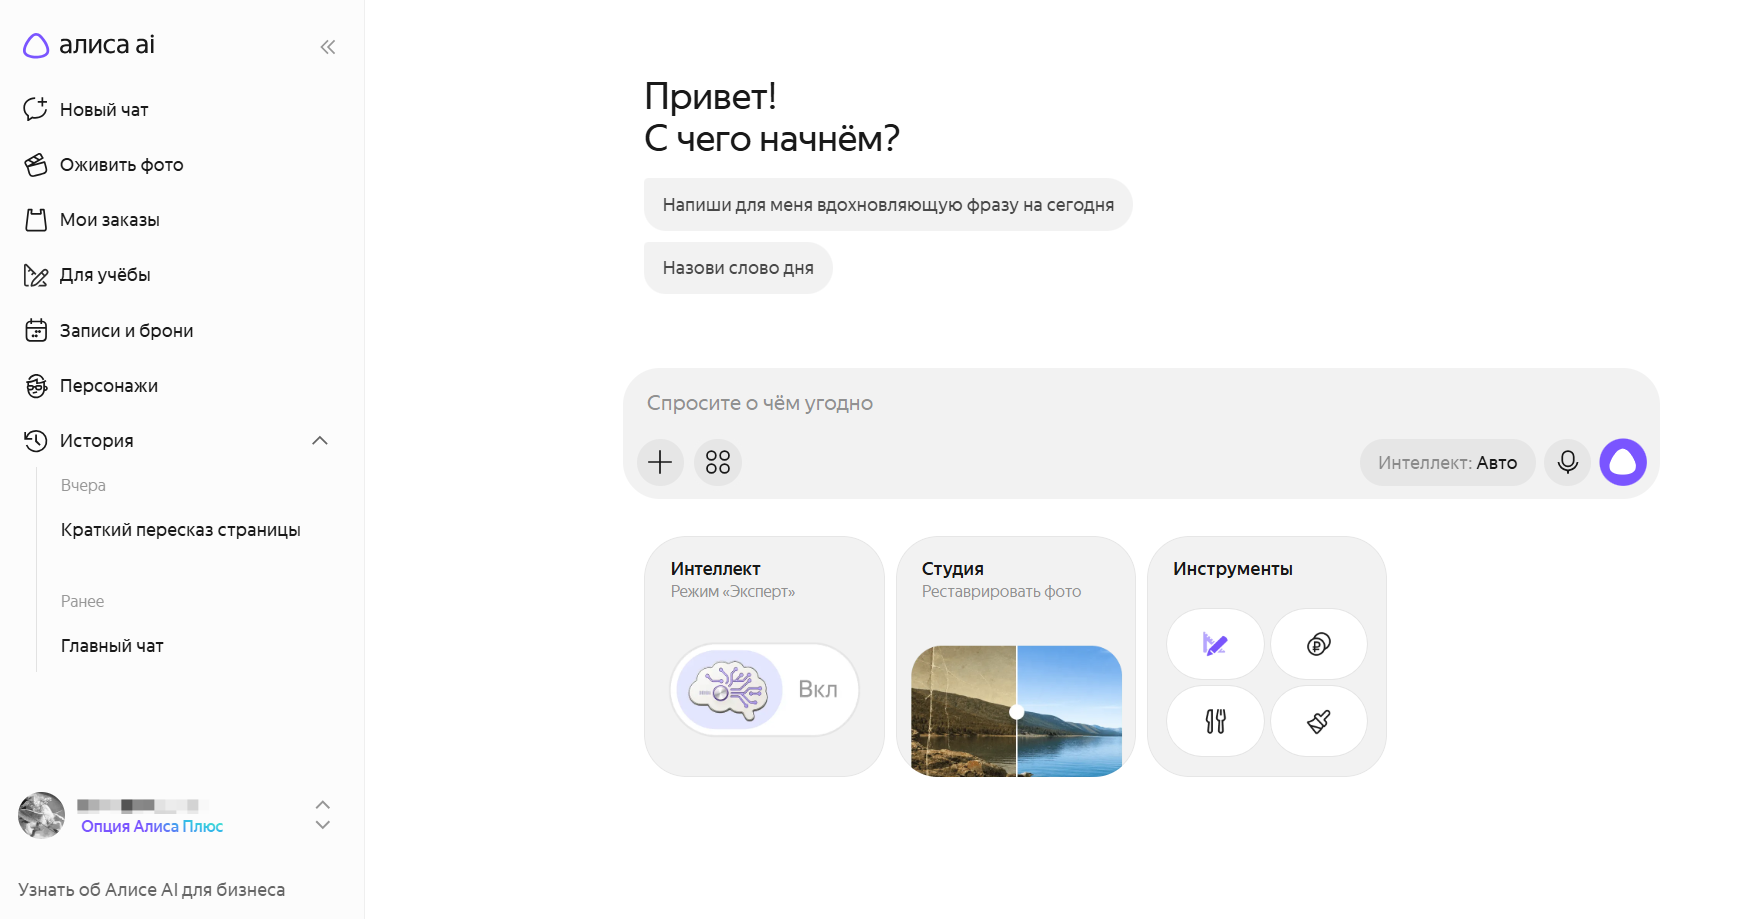Click the history clock icon
This screenshot has height=919, width=1759.
click(36, 441)
